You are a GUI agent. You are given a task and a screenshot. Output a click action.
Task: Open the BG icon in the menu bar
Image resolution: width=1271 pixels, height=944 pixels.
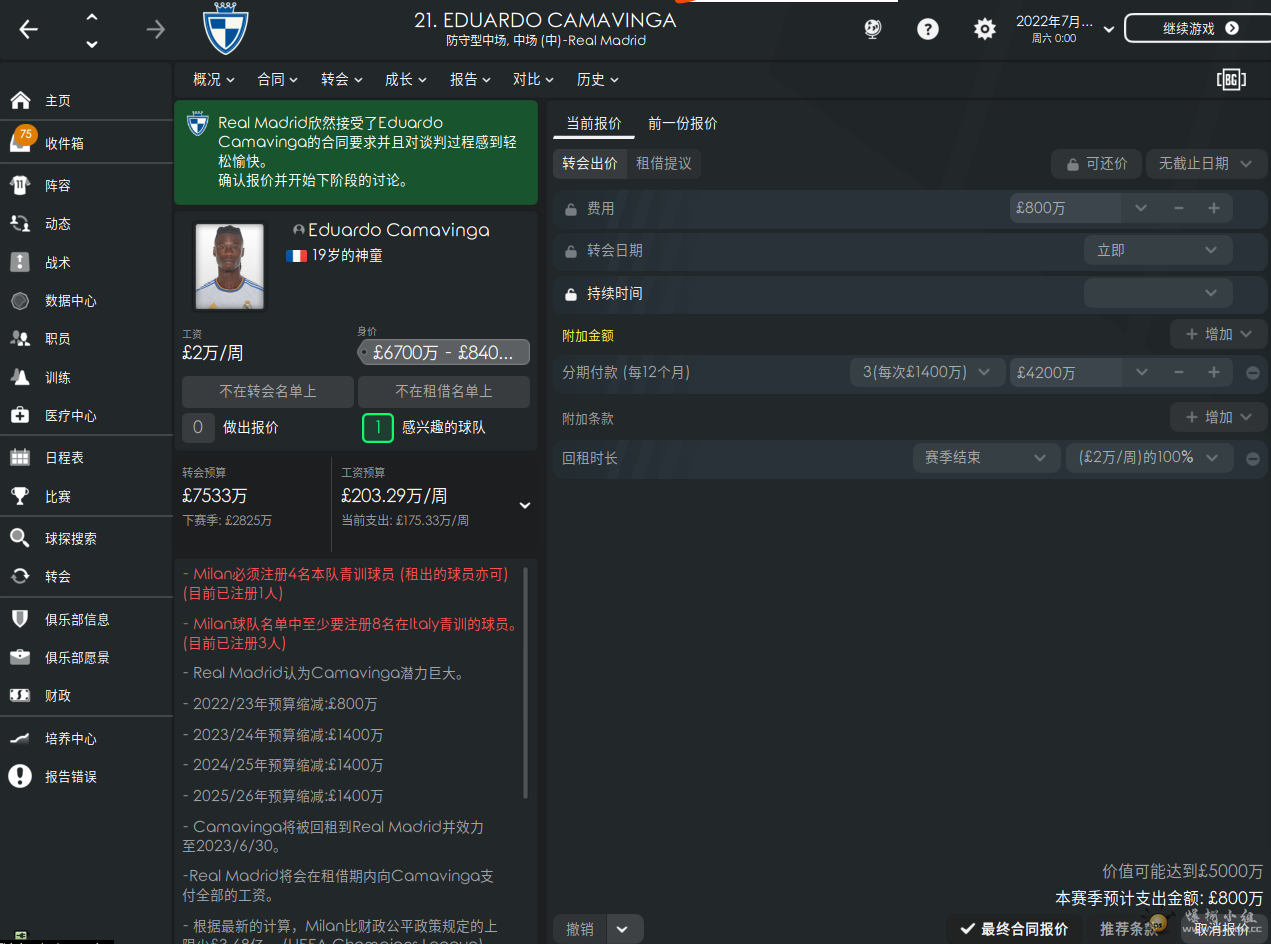tap(1231, 80)
